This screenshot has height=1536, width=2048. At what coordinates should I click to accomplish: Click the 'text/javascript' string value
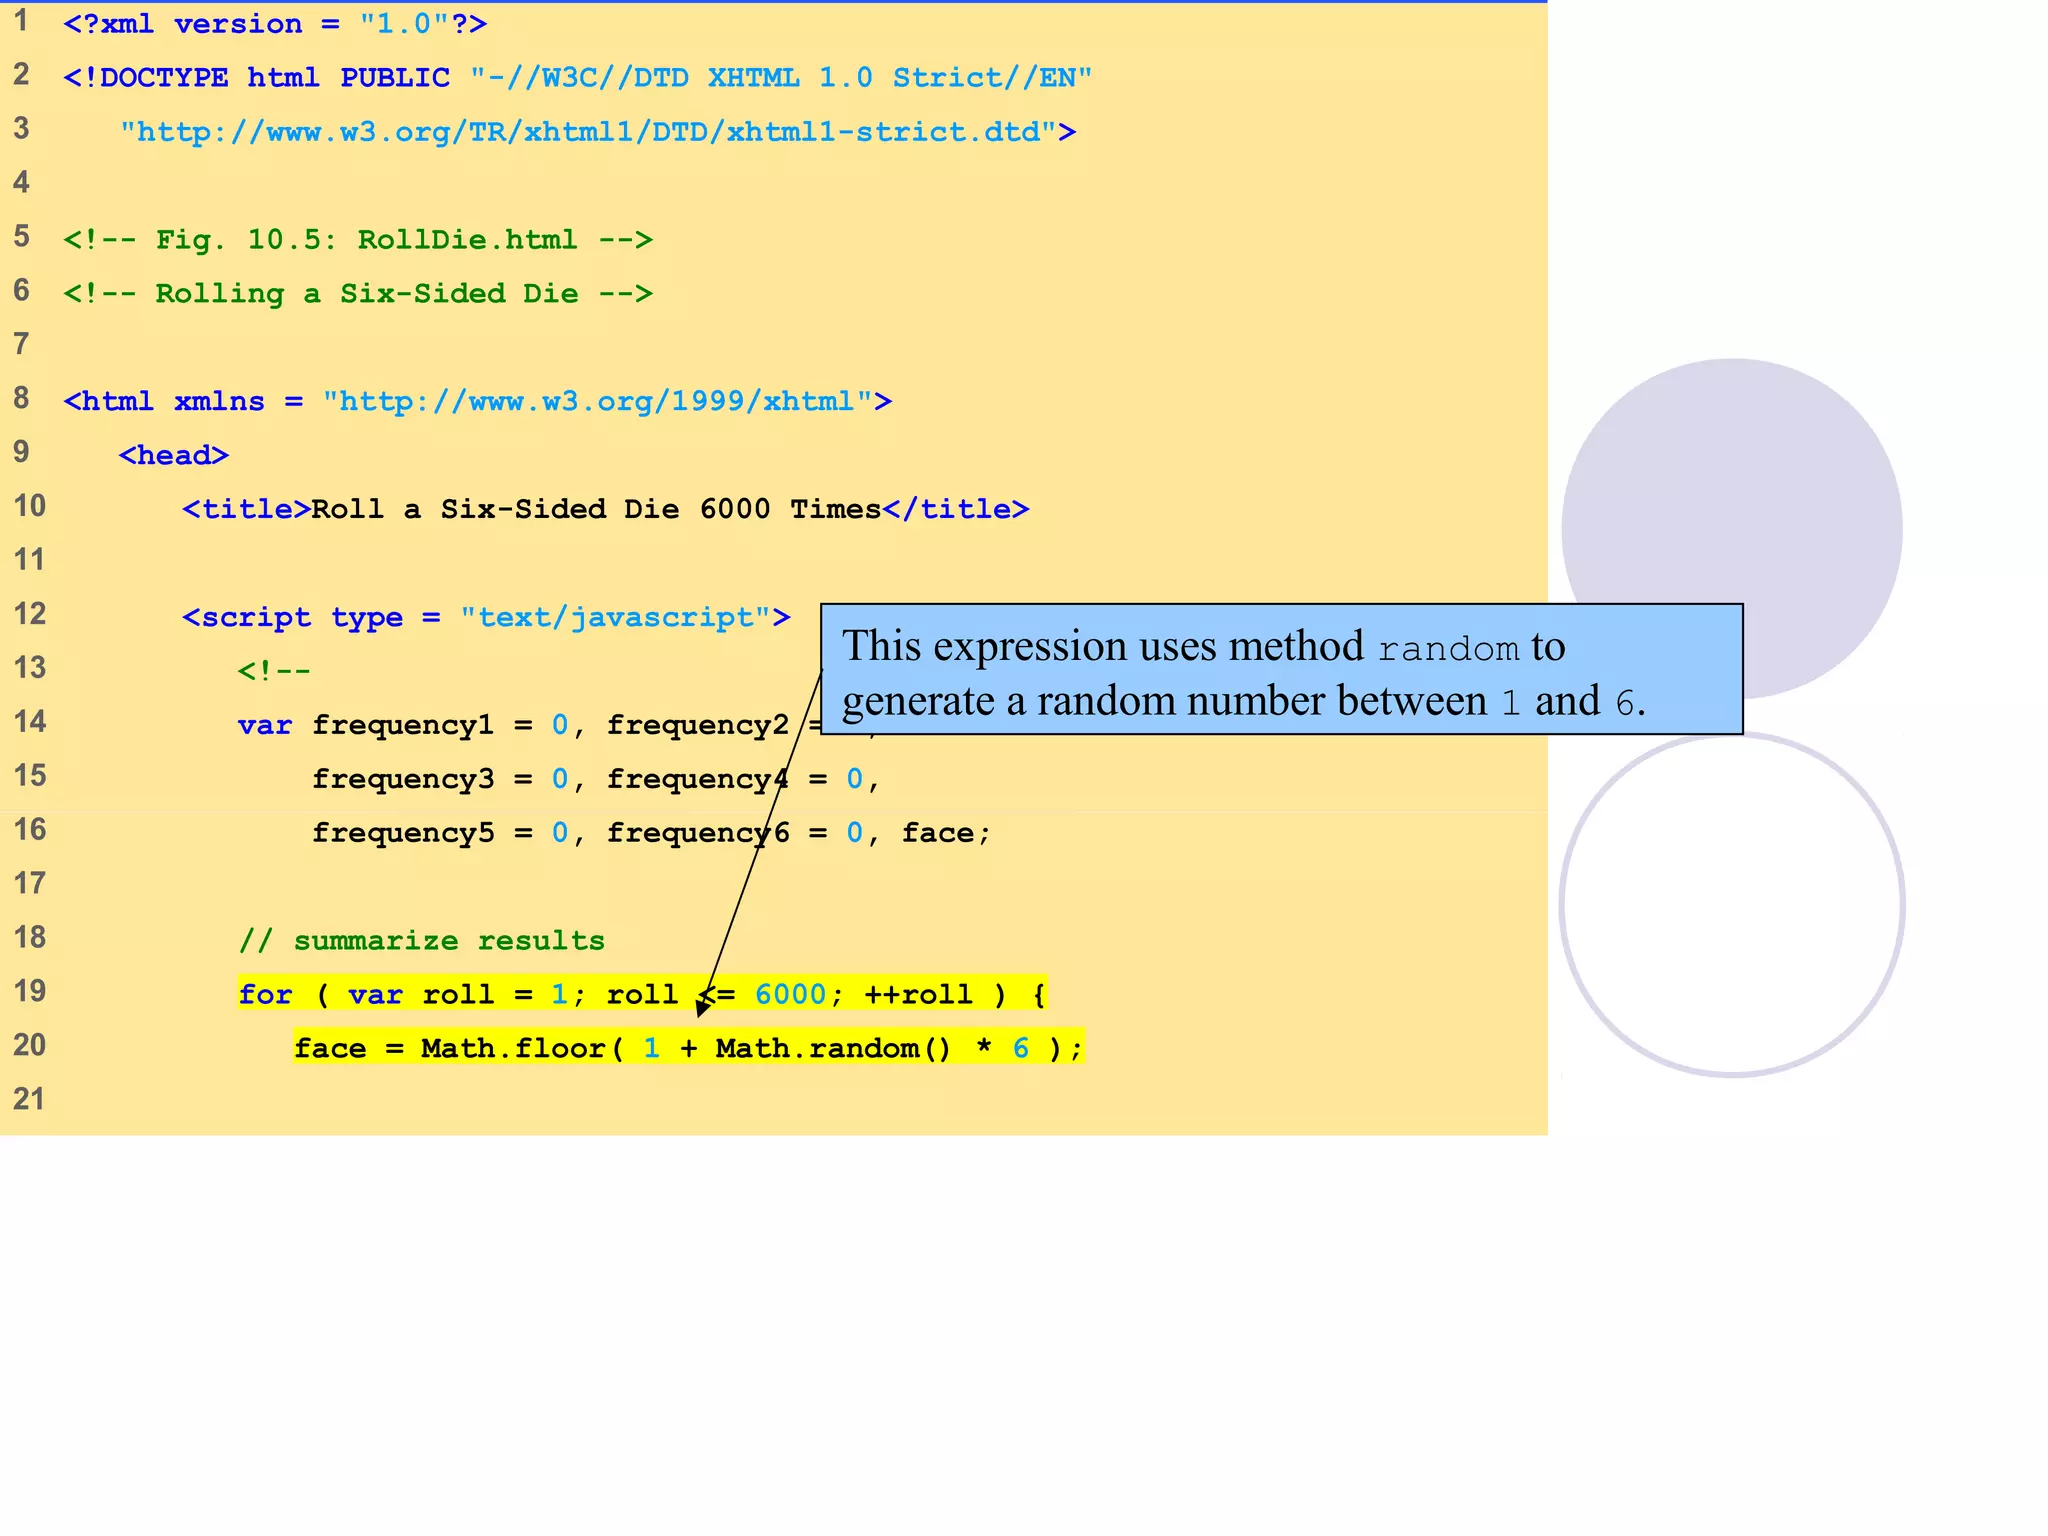616,617
